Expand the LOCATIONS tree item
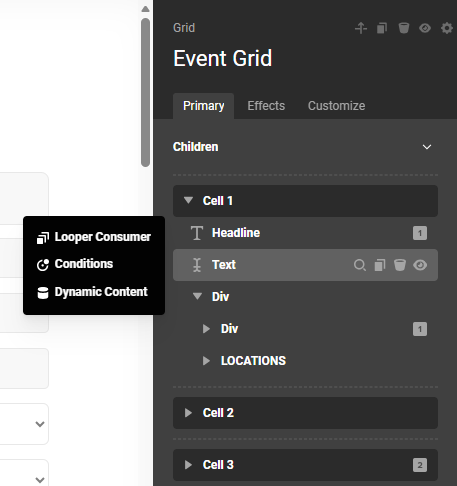 pos(206,361)
